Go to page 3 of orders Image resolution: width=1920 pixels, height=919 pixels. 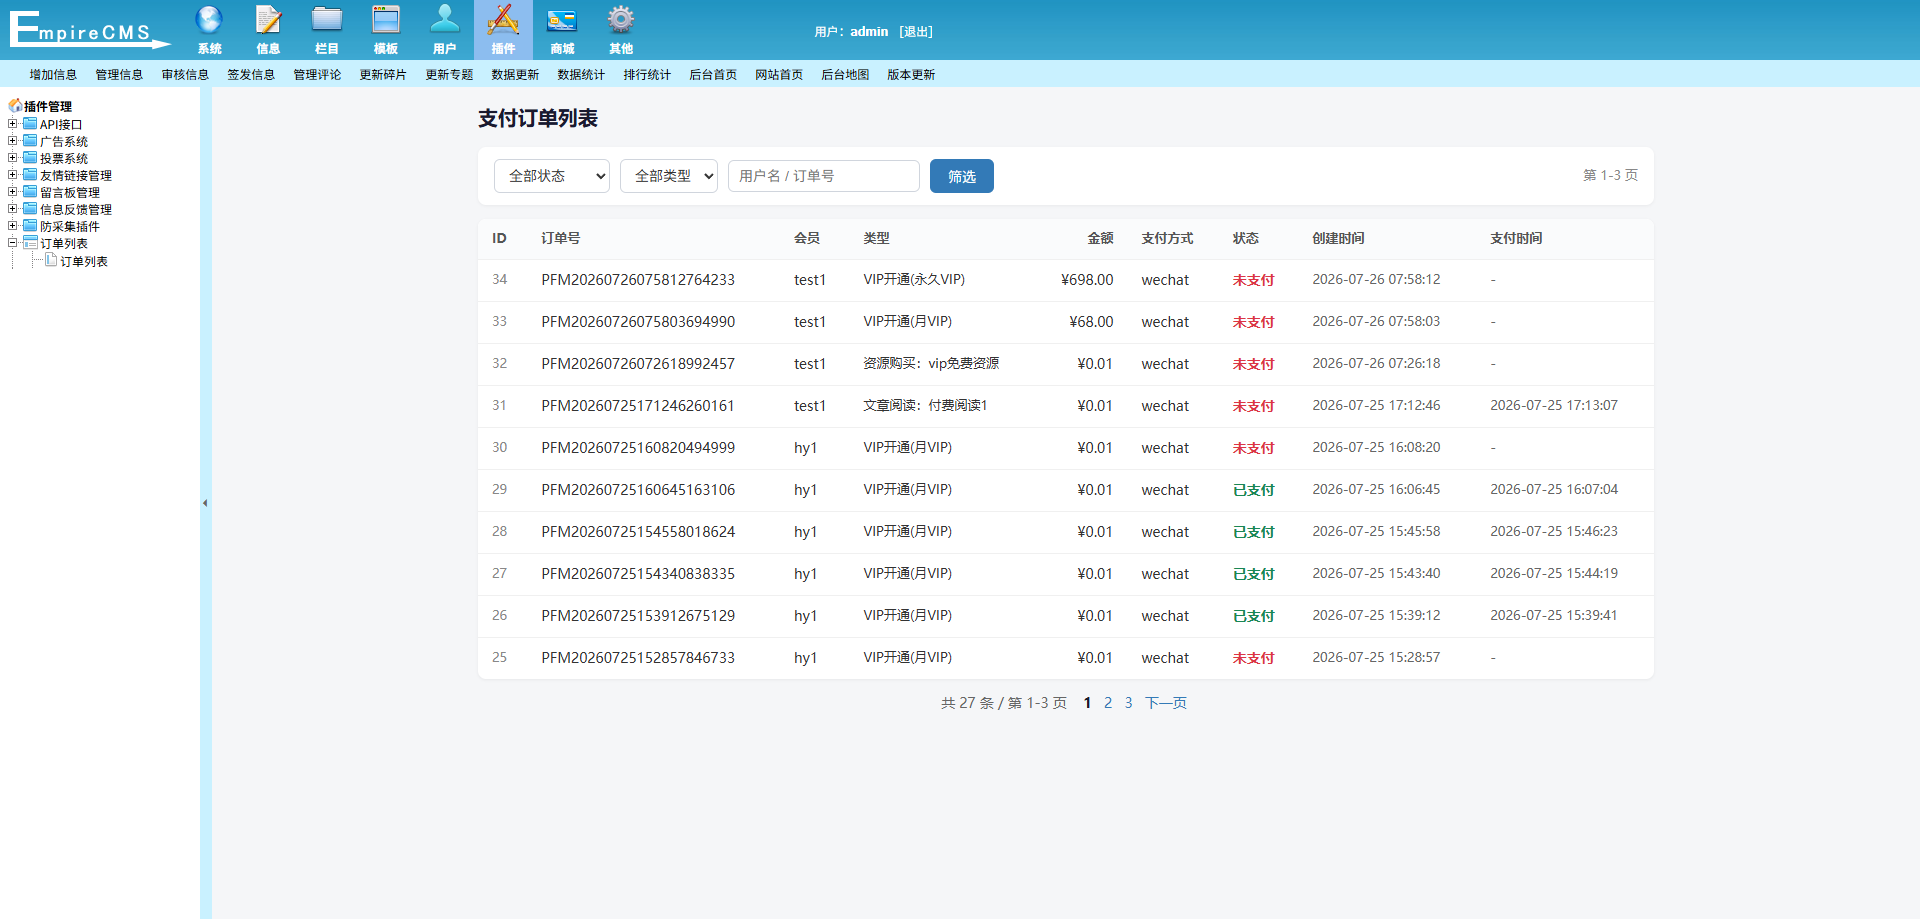(x=1129, y=703)
